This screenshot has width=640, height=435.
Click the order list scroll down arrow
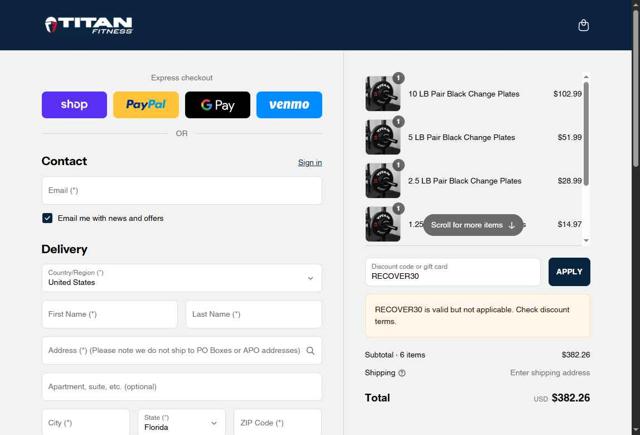tap(586, 241)
